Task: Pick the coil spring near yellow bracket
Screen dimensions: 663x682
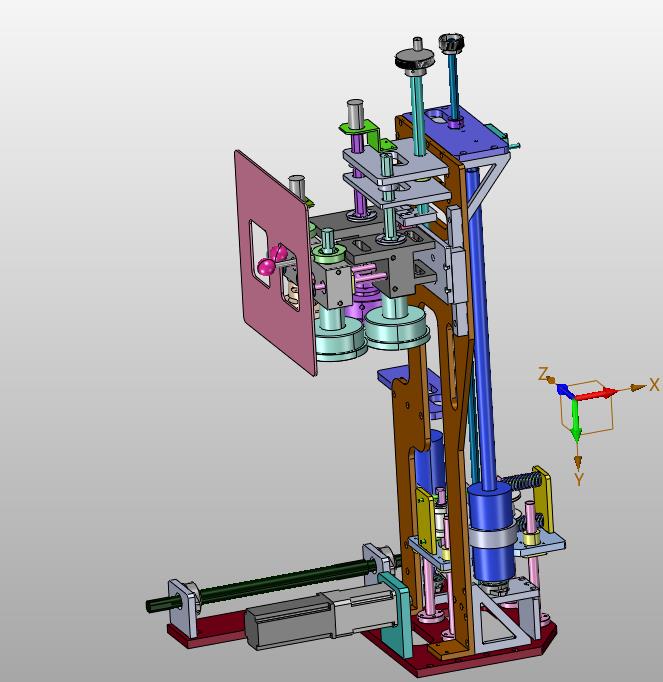Action: coord(520,481)
